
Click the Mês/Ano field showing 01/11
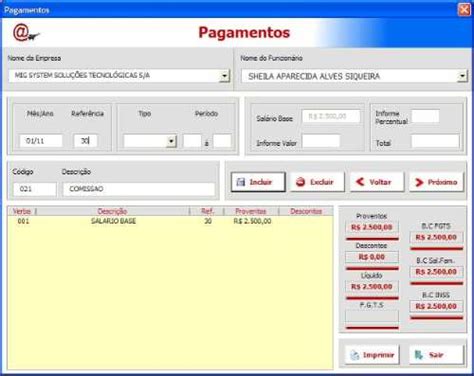pyautogui.click(x=41, y=141)
